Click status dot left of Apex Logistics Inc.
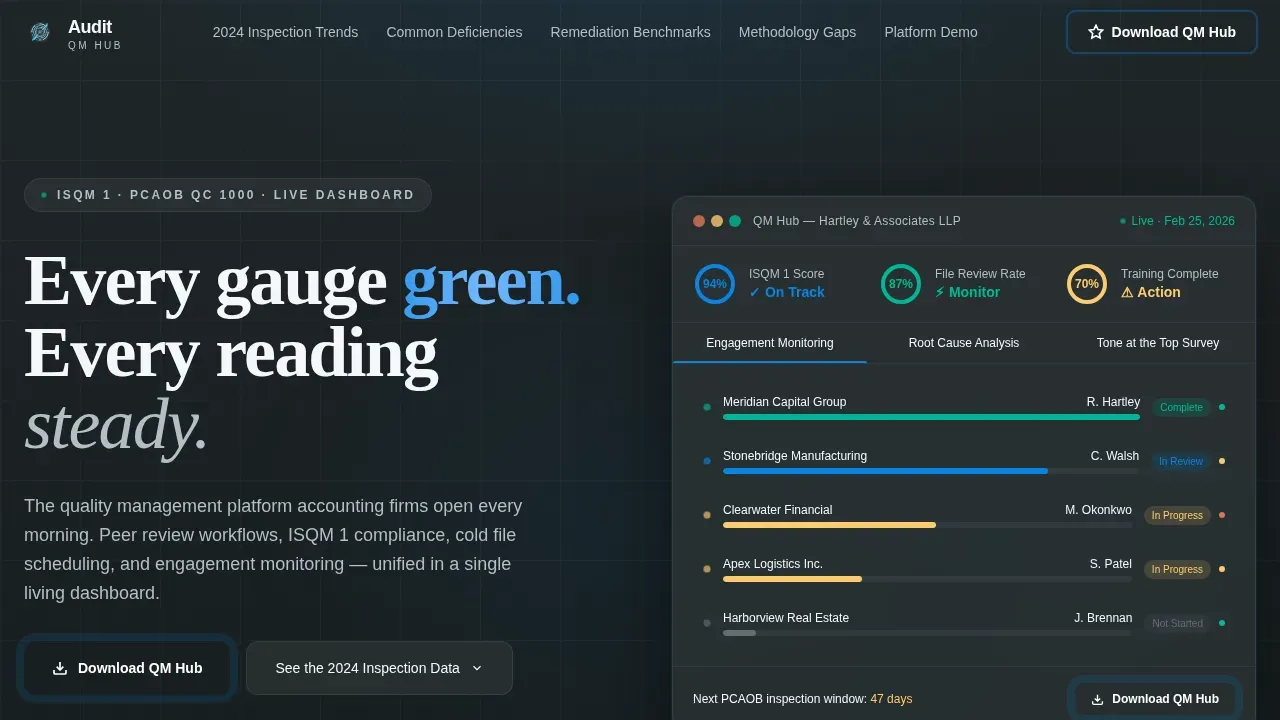 (707, 569)
